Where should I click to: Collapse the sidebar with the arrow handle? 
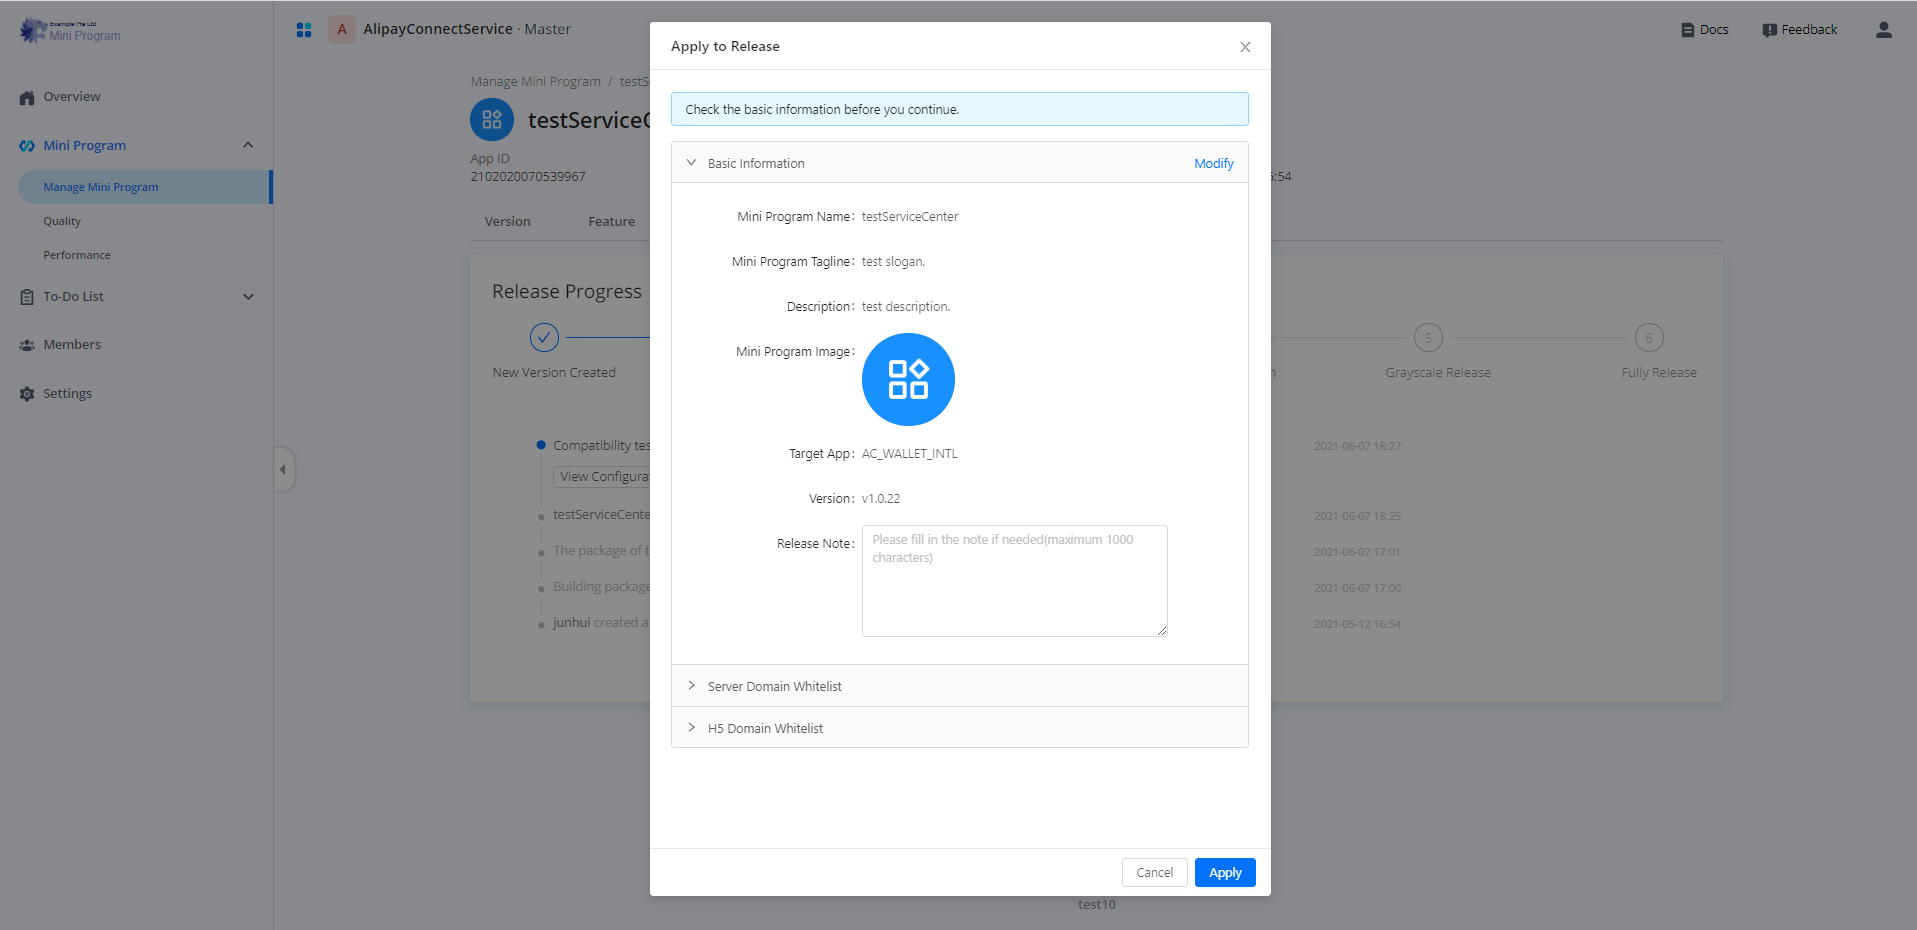tap(283, 469)
